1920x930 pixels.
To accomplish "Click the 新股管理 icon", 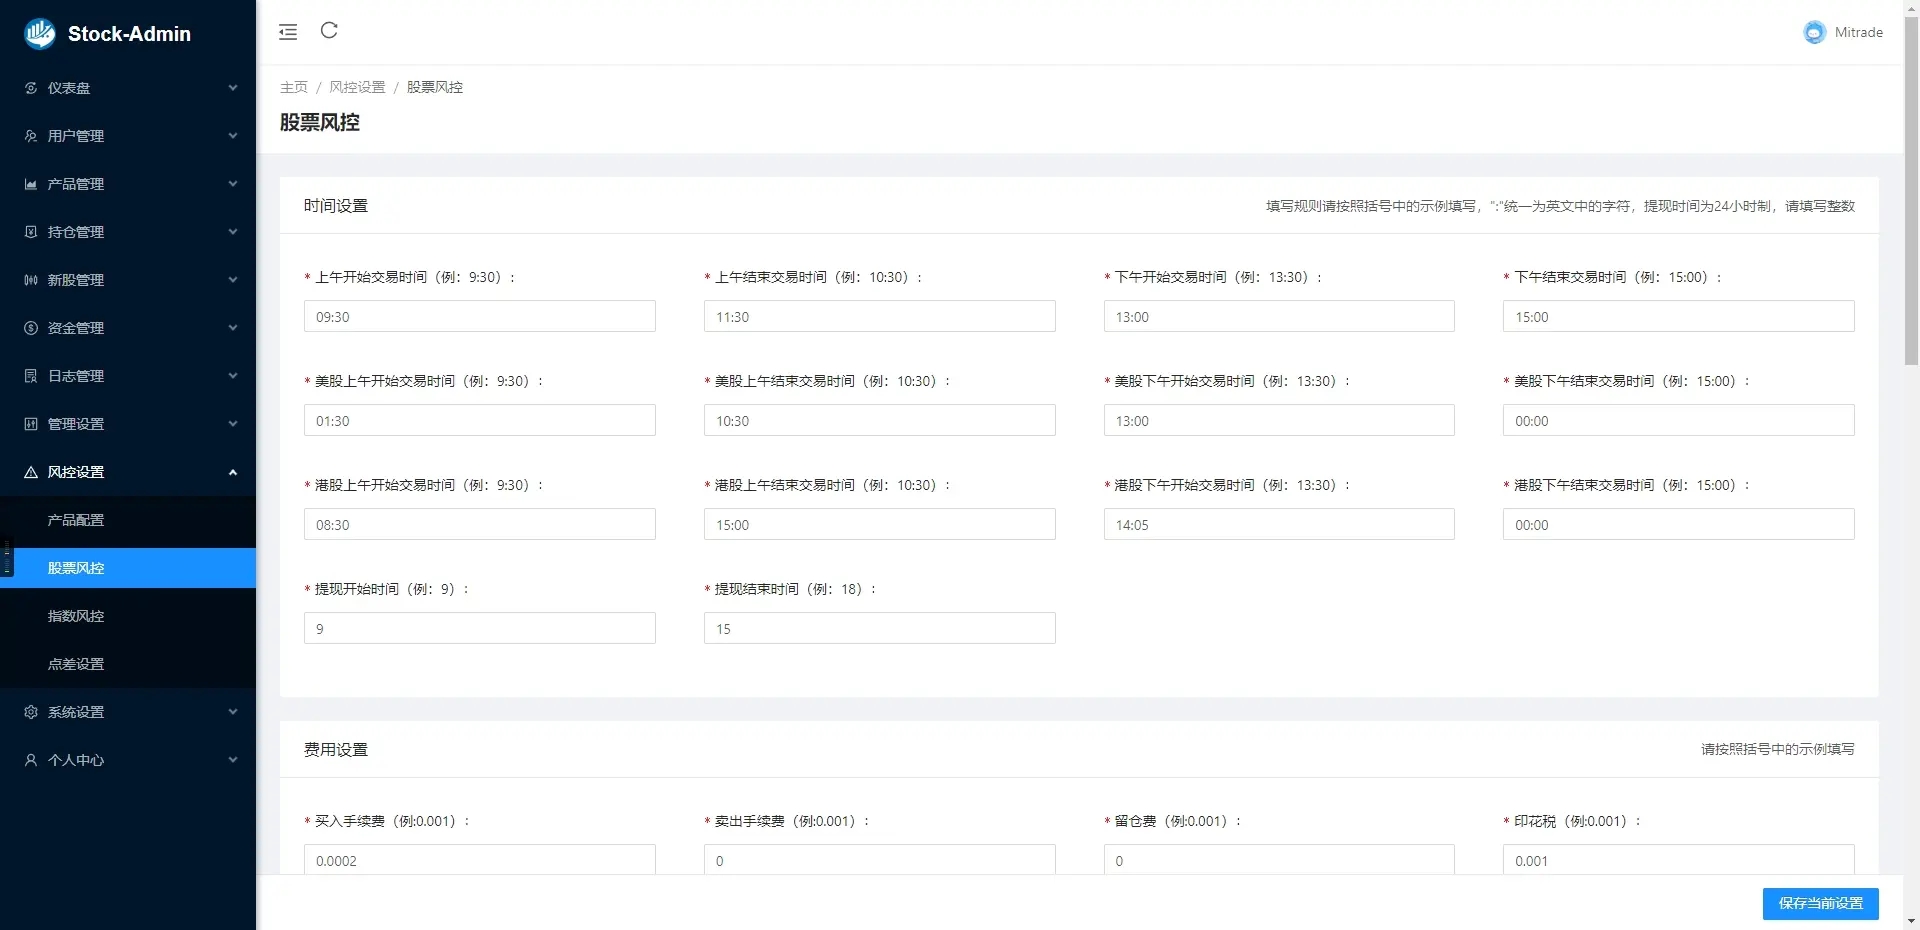I will [31, 280].
